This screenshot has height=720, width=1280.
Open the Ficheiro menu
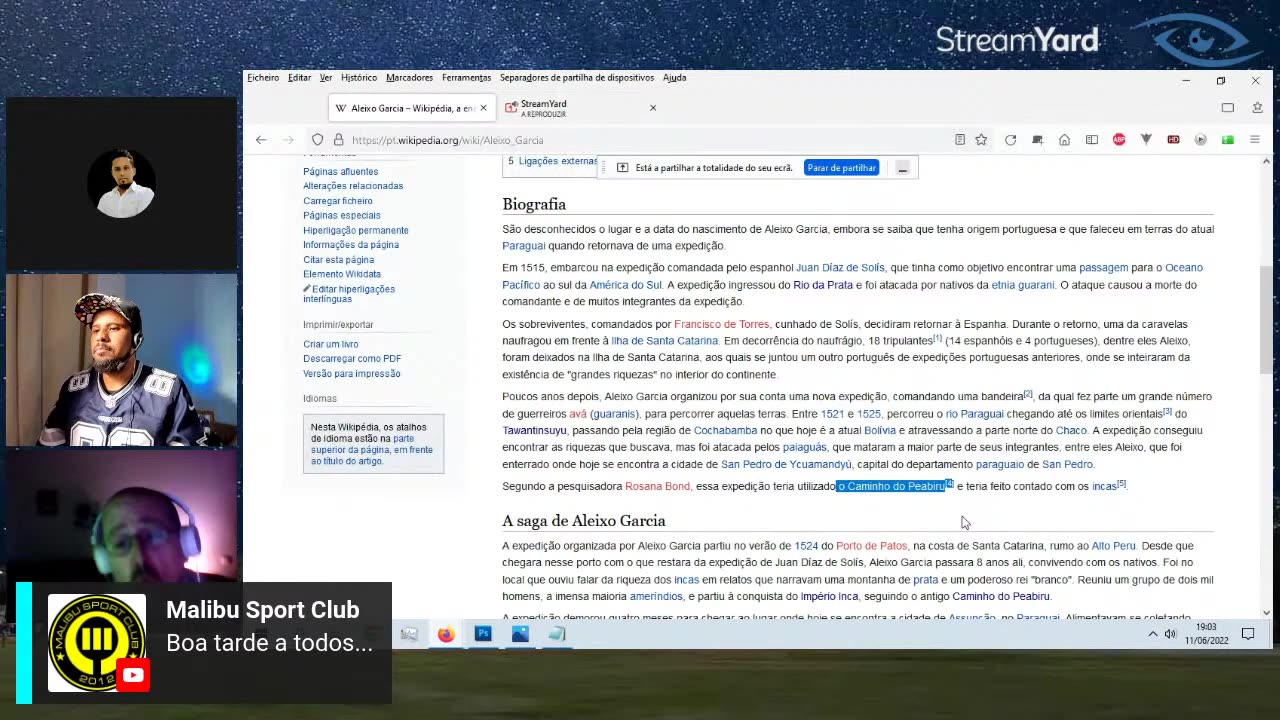tap(263, 78)
